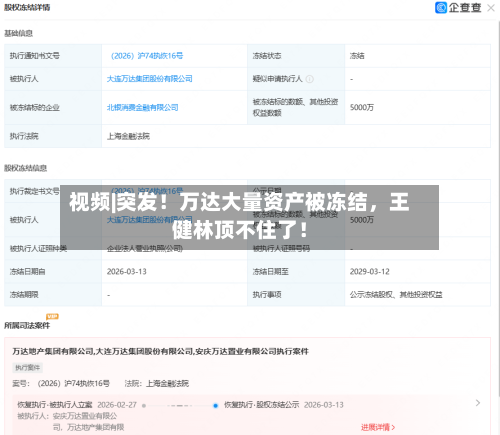Click the 基础信息 section heading
The height and width of the screenshot is (435, 500).
tap(18, 33)
